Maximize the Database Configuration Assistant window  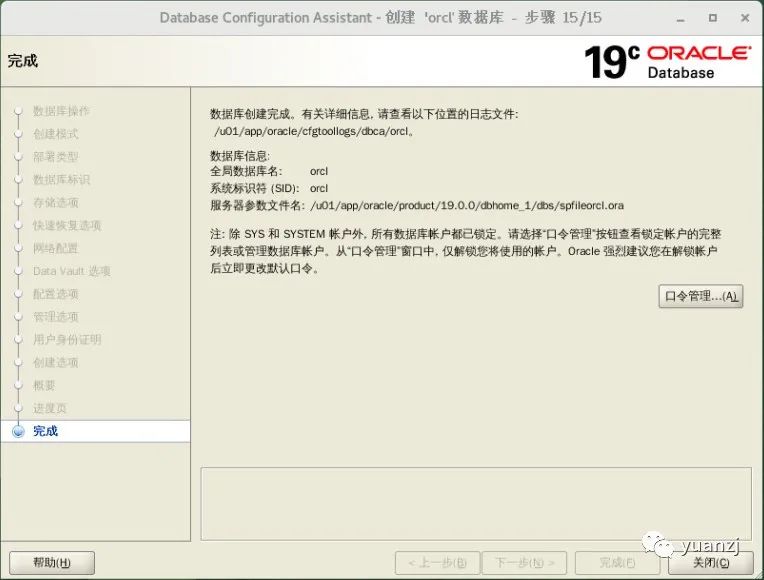713,18
